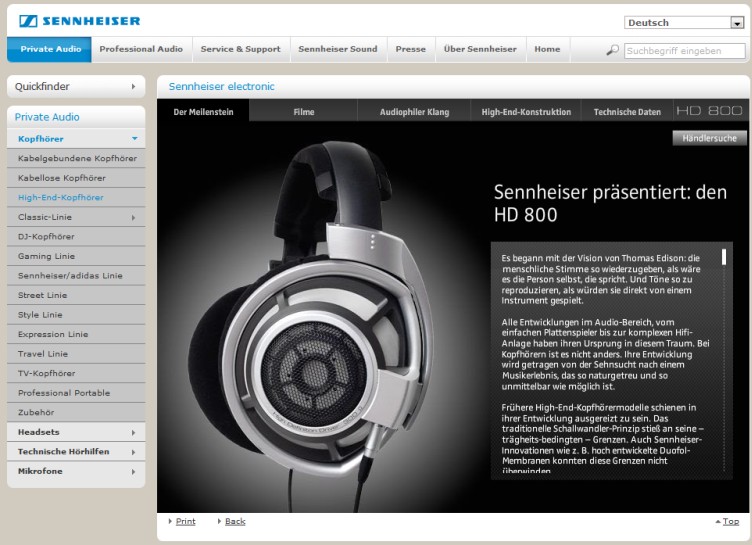Go to Service & Support

[240, 49]
